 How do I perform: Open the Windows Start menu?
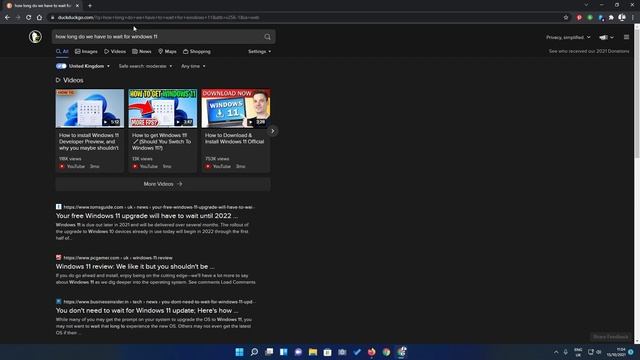point(240,352)
